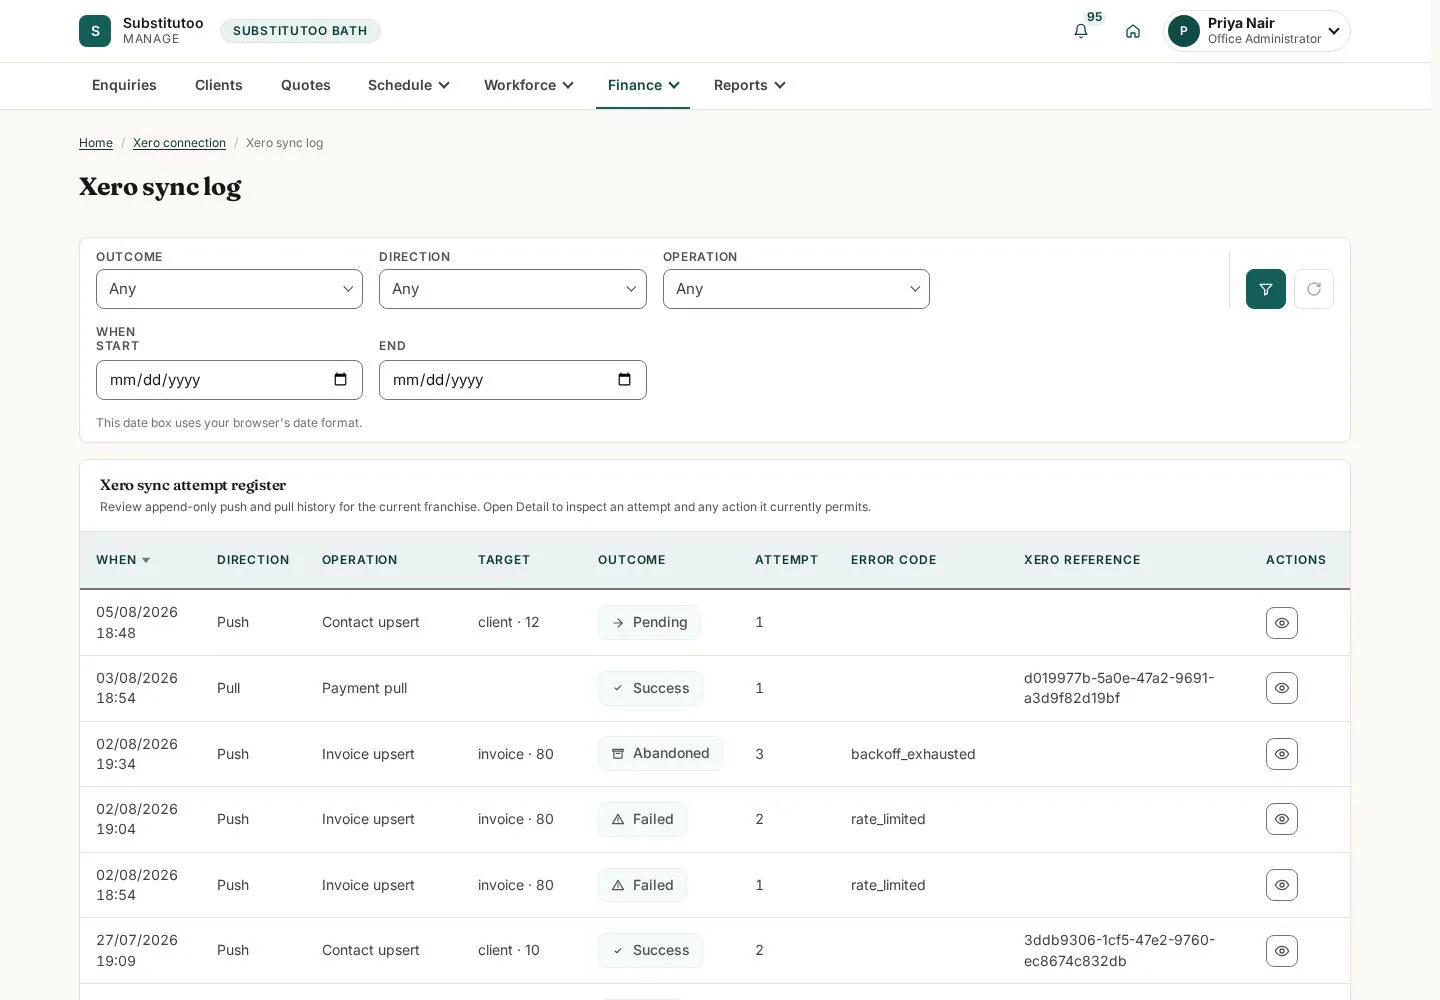Open the Reports menu
This screenshot has height=1000, width=1440.
click(x=749, y=85)
